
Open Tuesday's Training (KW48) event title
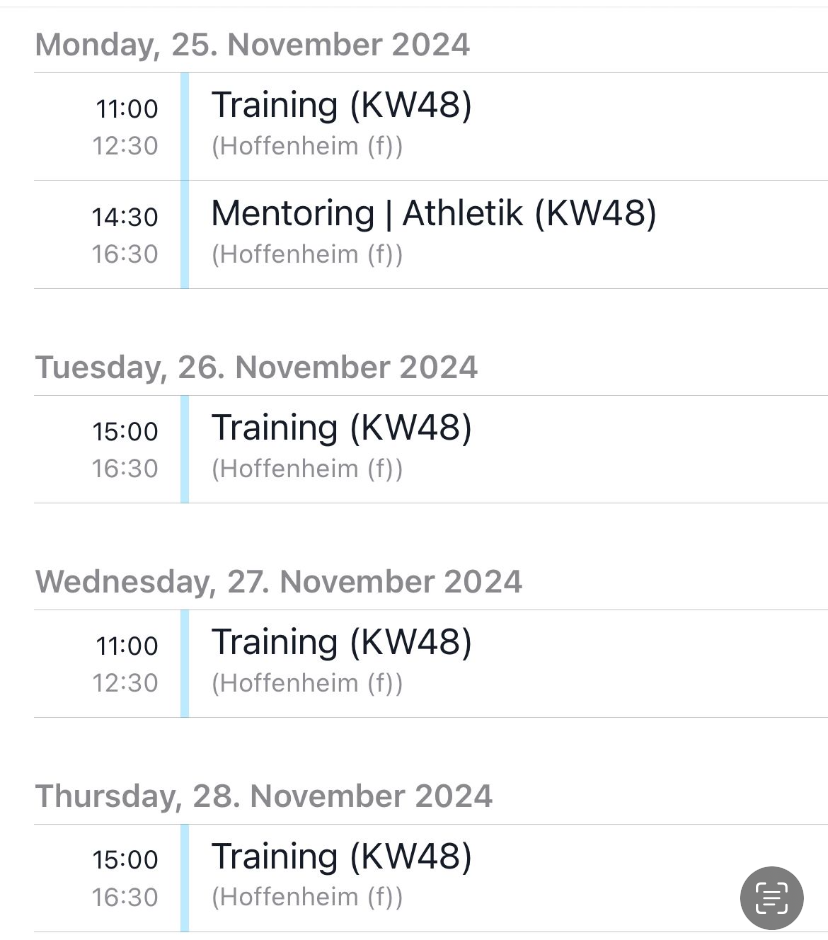click(x=341, y=428)
